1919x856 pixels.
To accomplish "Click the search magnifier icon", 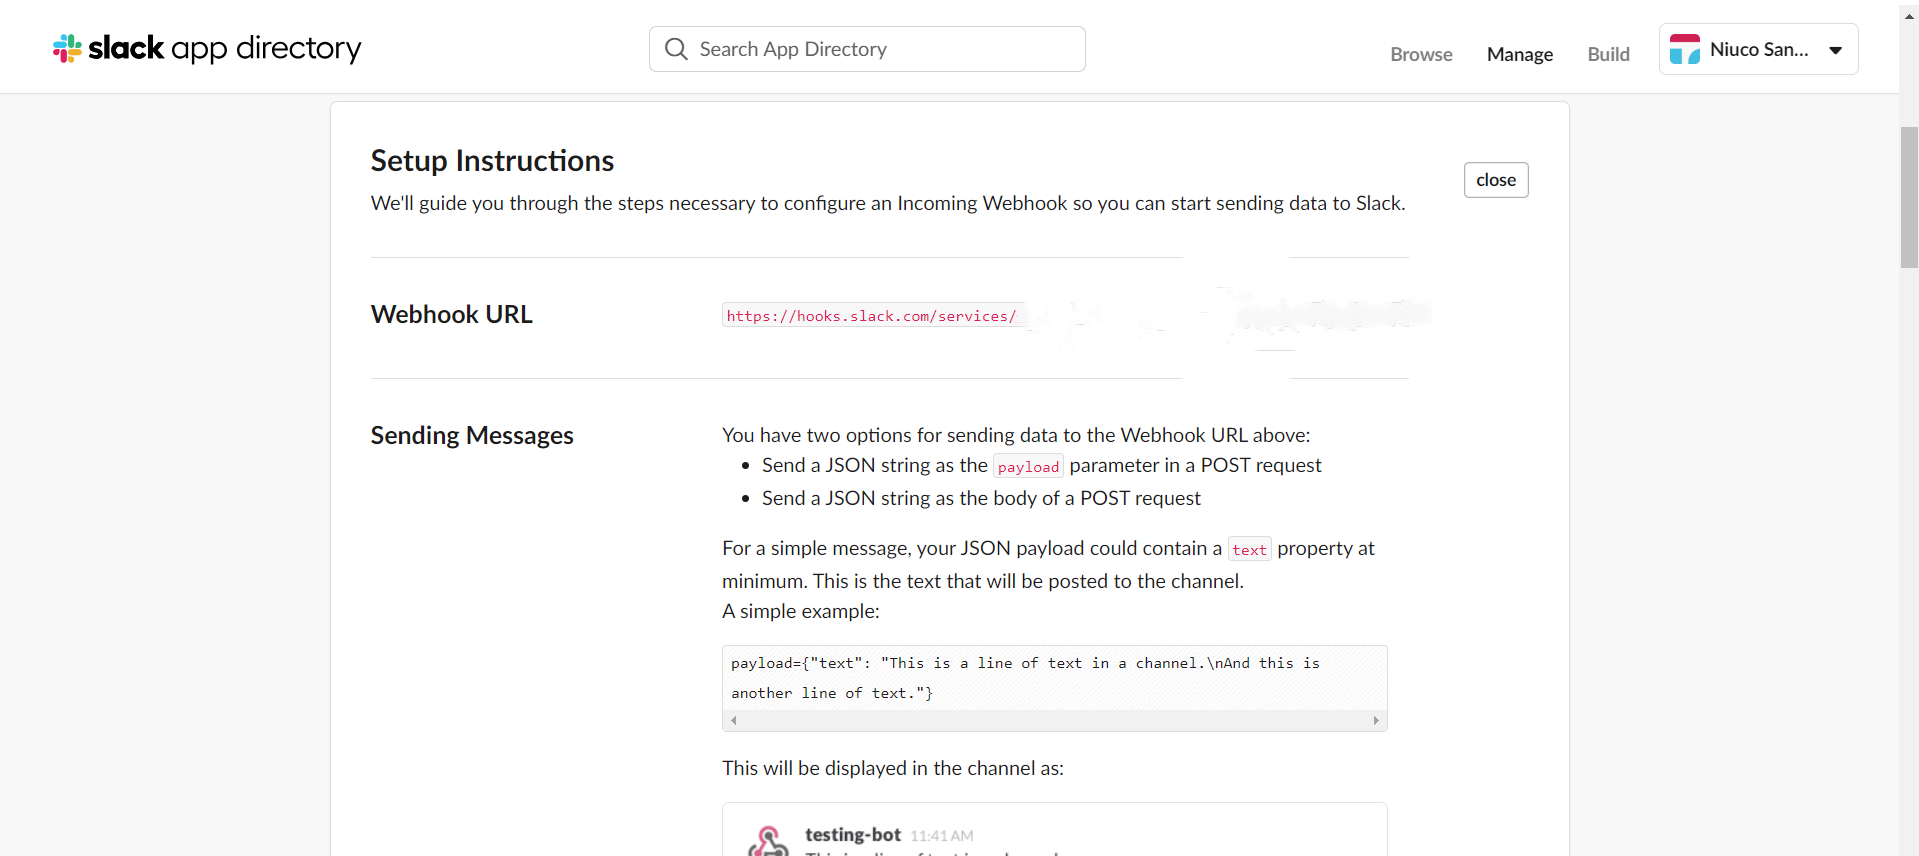I will point(676,49).
